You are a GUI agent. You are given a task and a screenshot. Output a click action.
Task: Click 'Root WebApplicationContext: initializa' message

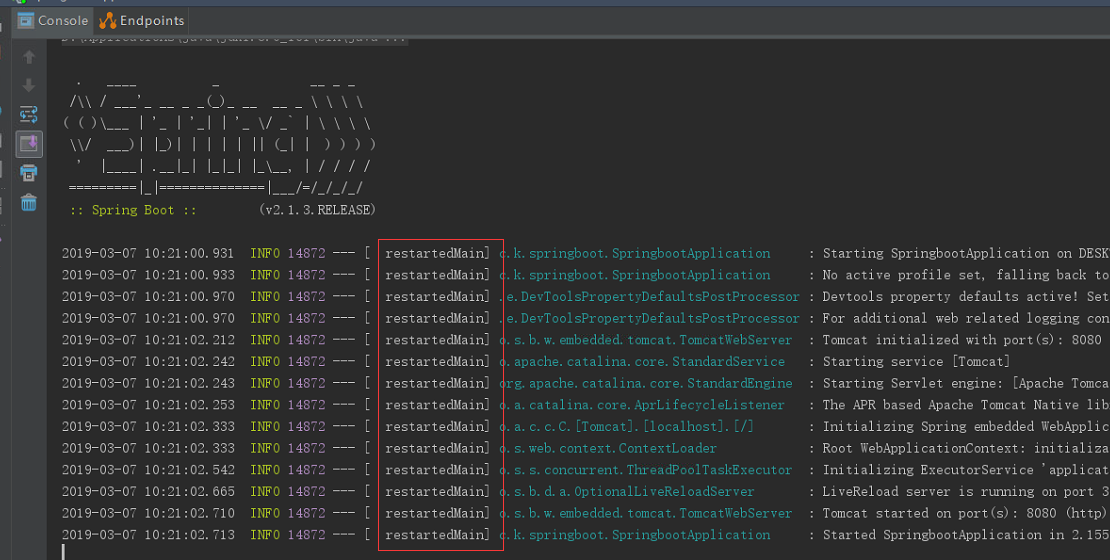(x=966, y=448)
